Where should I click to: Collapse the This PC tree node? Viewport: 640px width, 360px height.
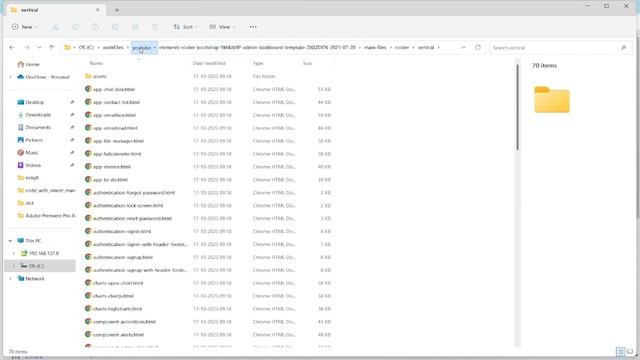(x=11, y=241)
